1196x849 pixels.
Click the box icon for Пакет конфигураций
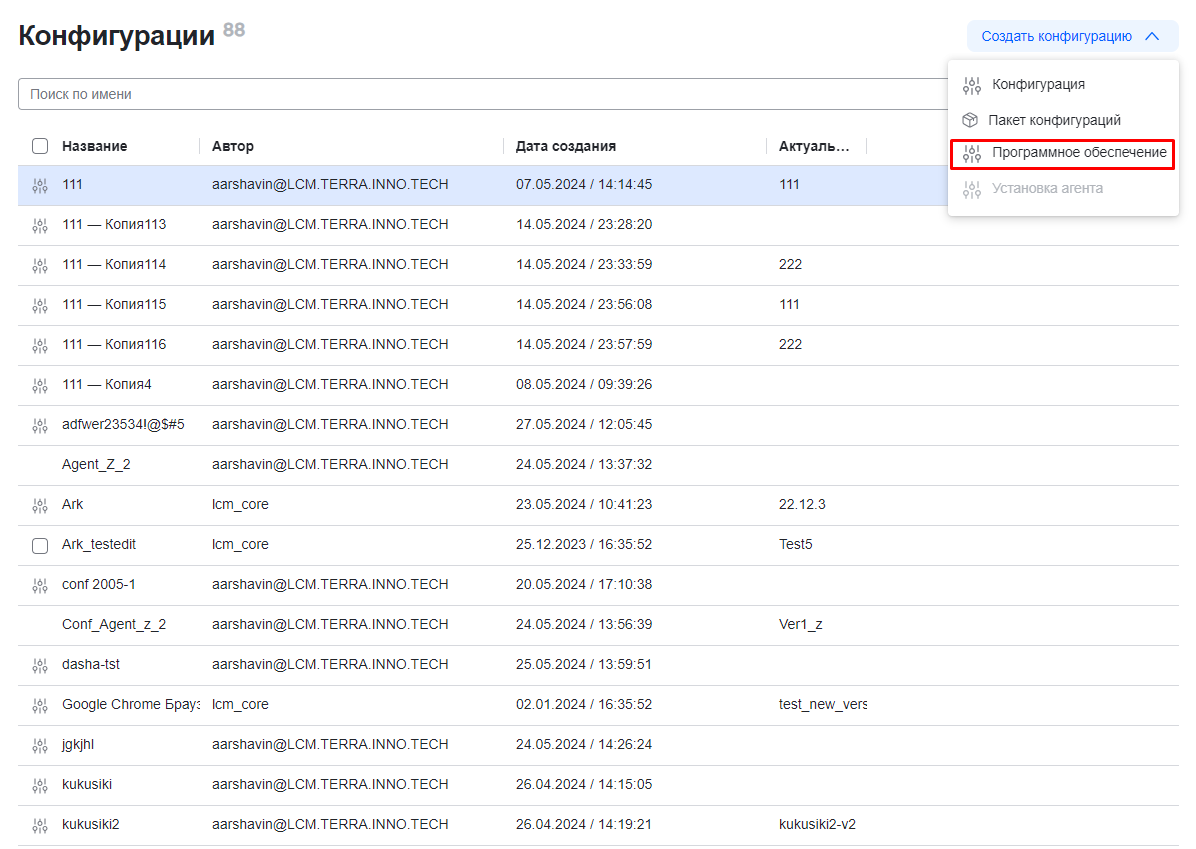click(970, 120)
